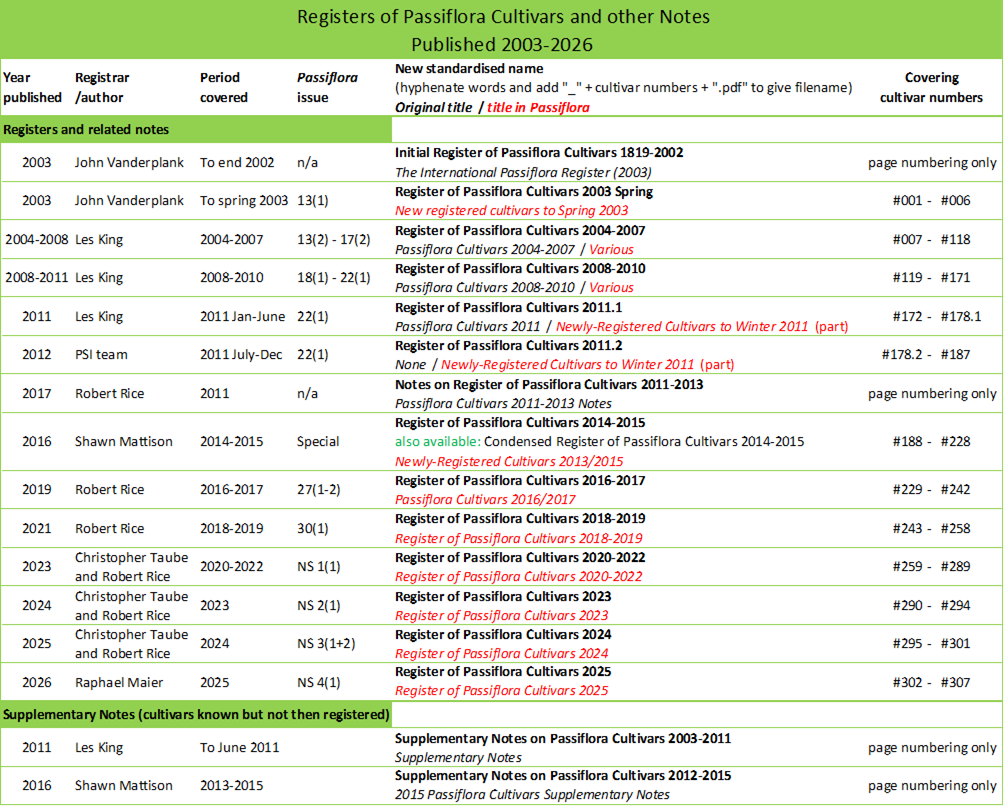
Task: Click the italic title '2015 Passiflora Cultivars Supplementary Notes'
Action: (532, 794)
